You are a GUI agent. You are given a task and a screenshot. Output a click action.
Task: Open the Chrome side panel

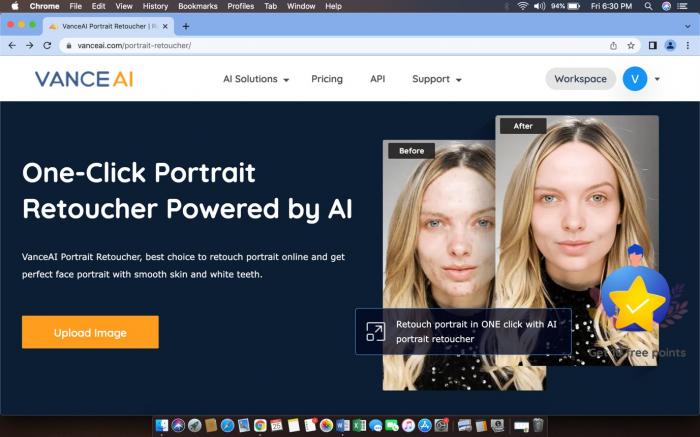(653, 46)
